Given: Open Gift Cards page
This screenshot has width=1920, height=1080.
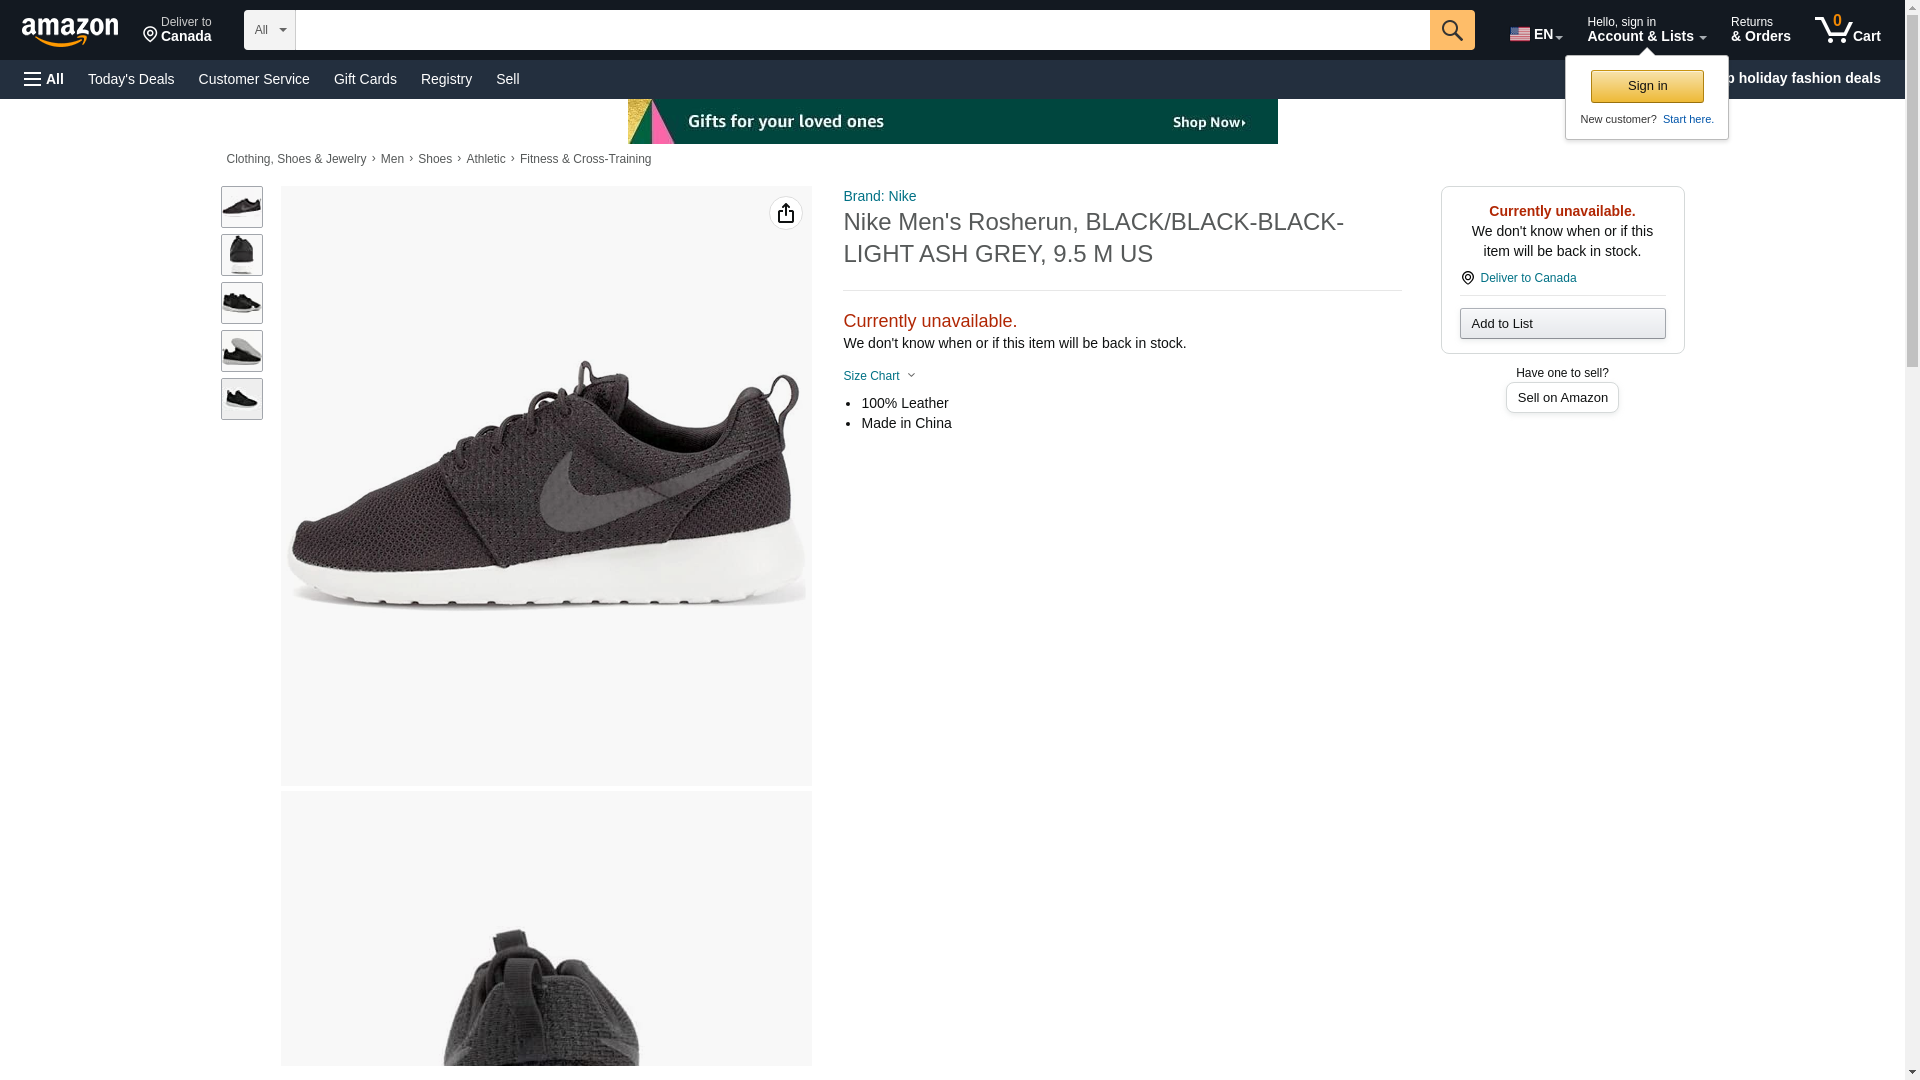Looking at the screenshot, I should pyautogui.click(x=365, y=79).
